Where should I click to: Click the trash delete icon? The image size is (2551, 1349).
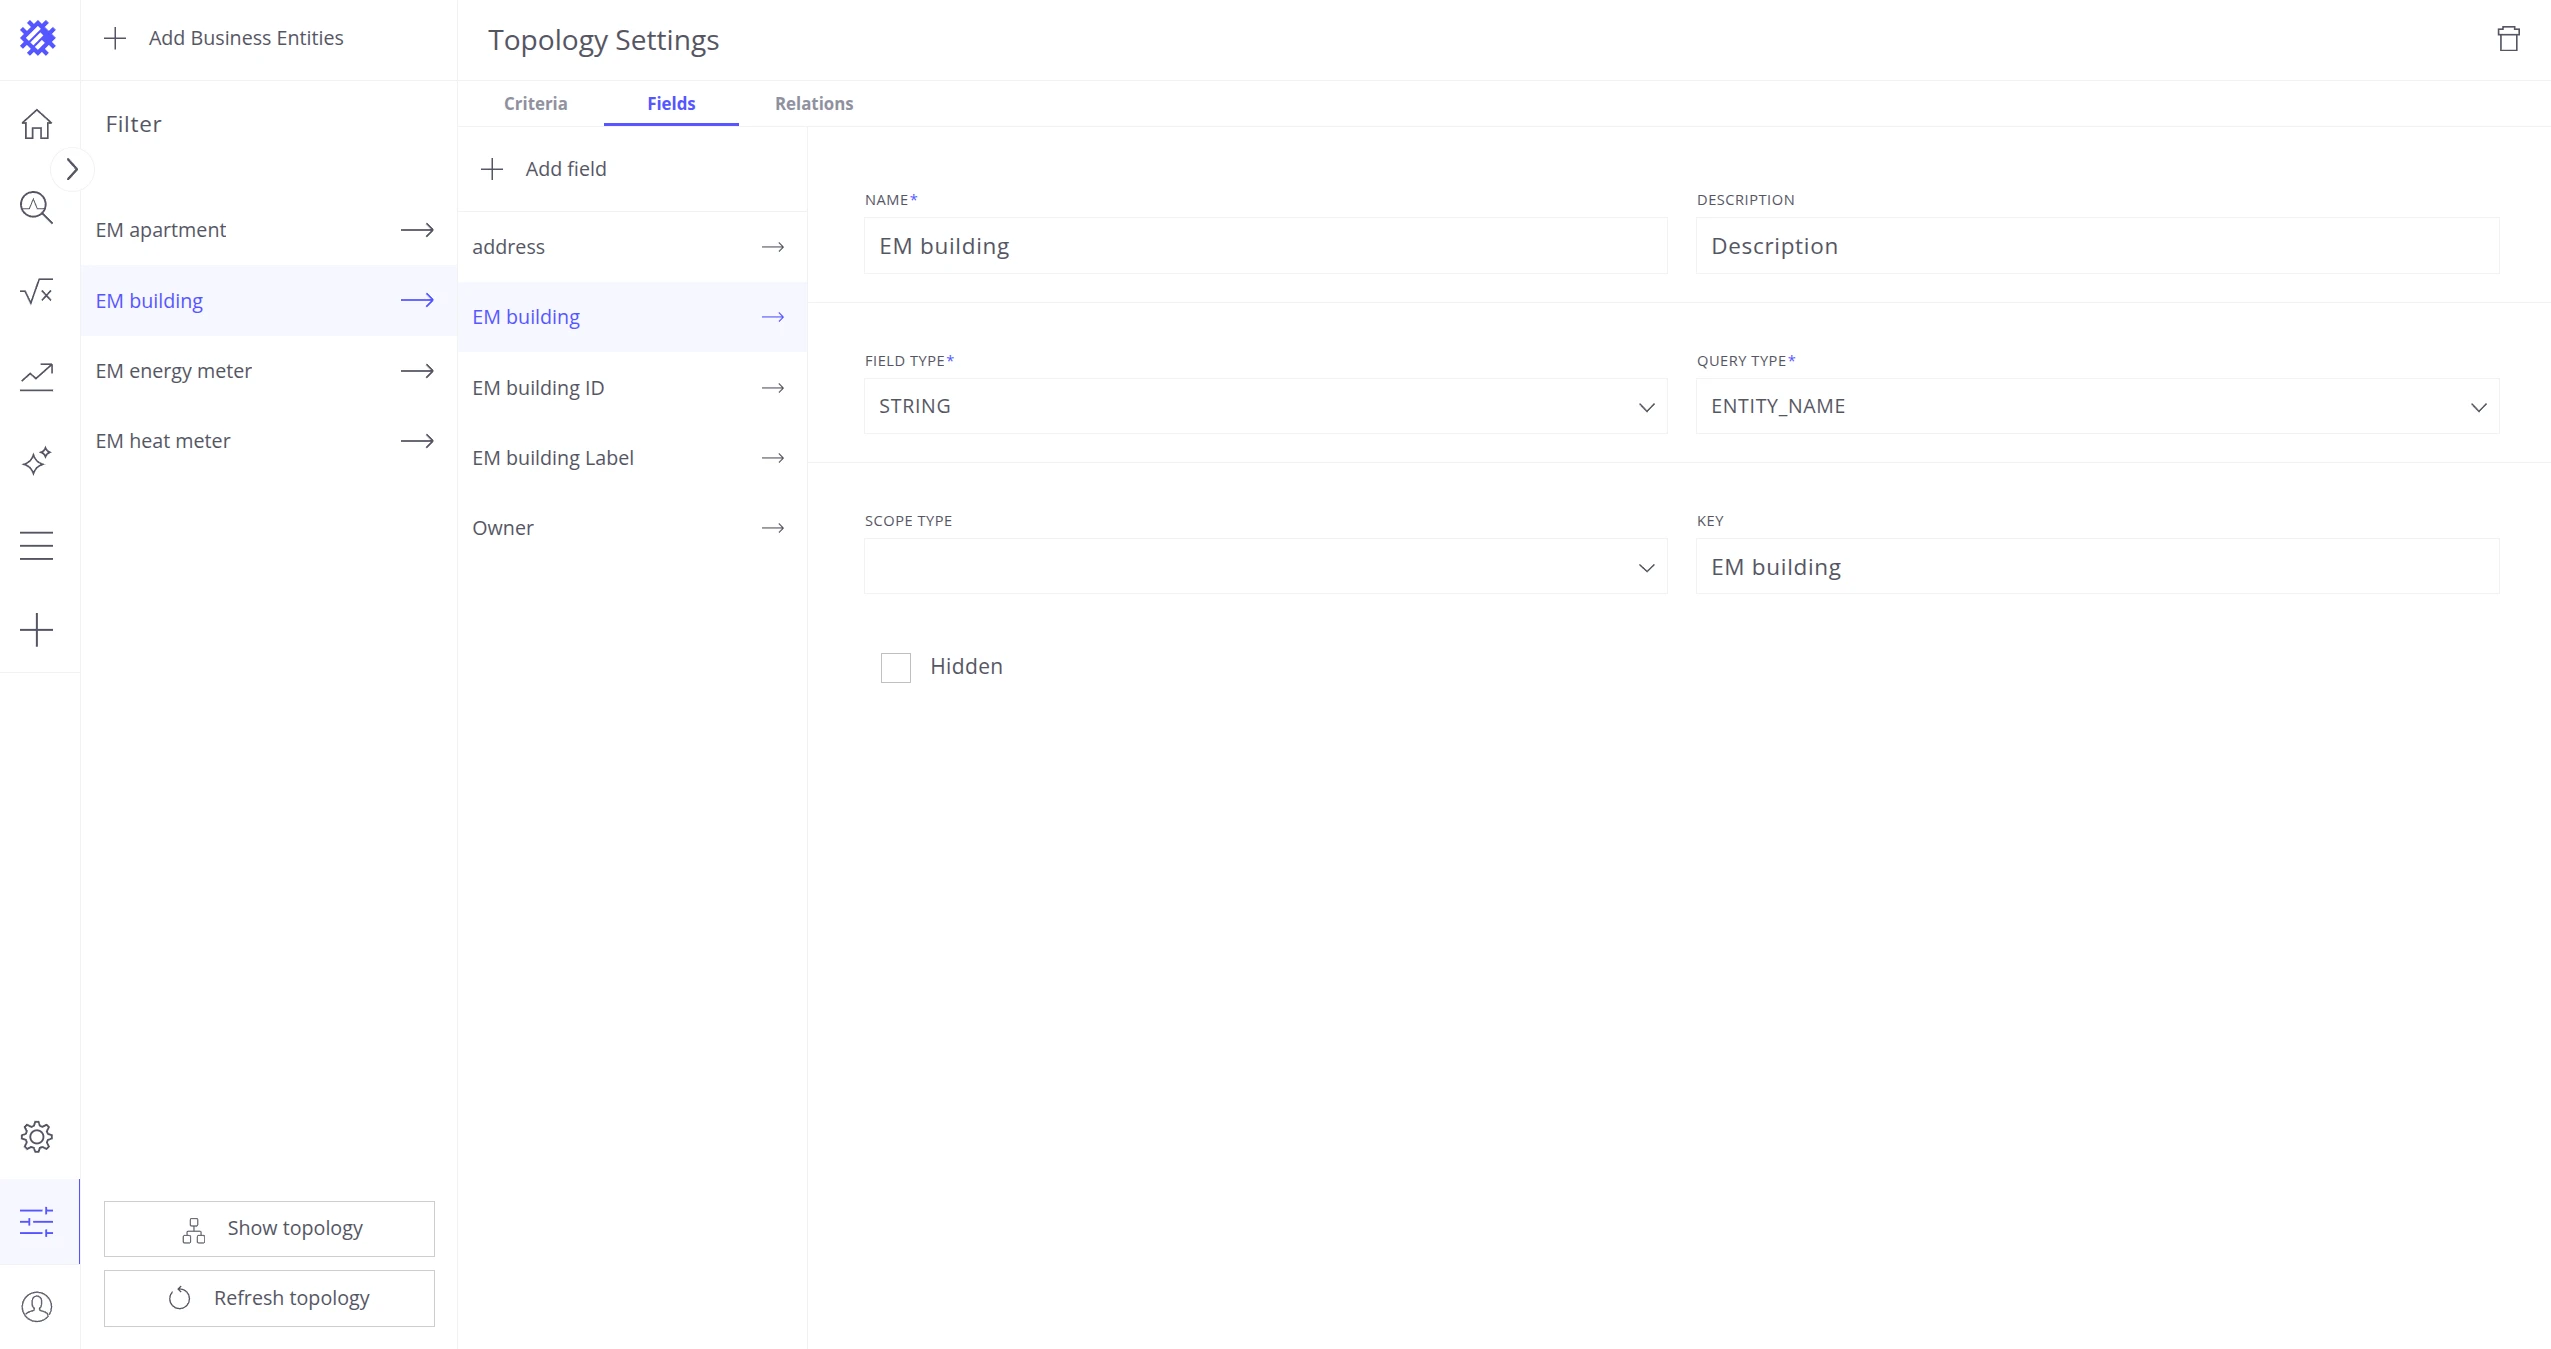[x=2508, y=39]
